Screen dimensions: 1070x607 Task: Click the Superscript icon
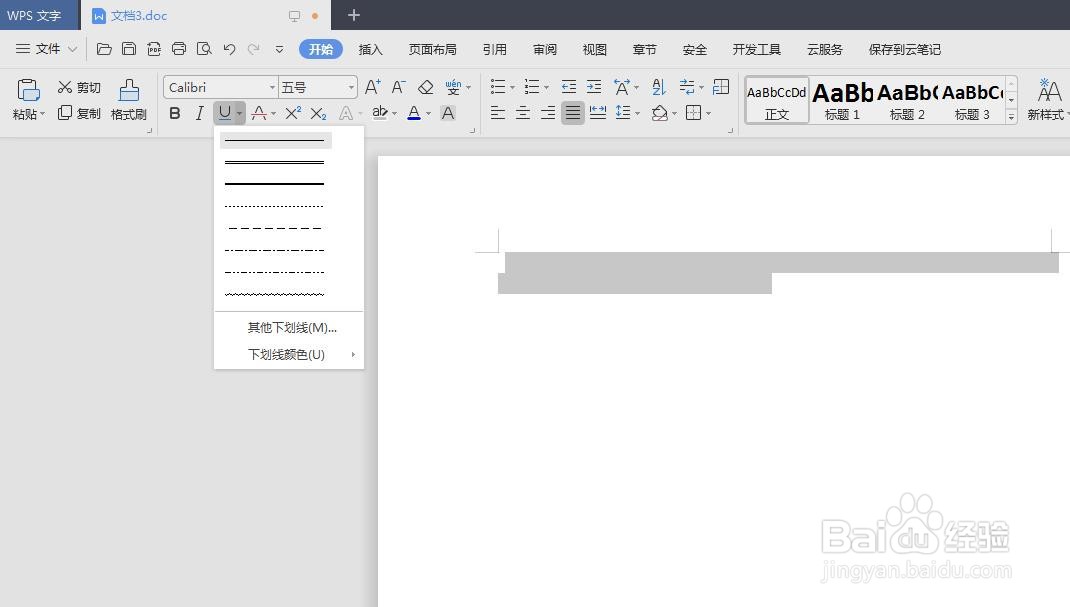[291, 113]
